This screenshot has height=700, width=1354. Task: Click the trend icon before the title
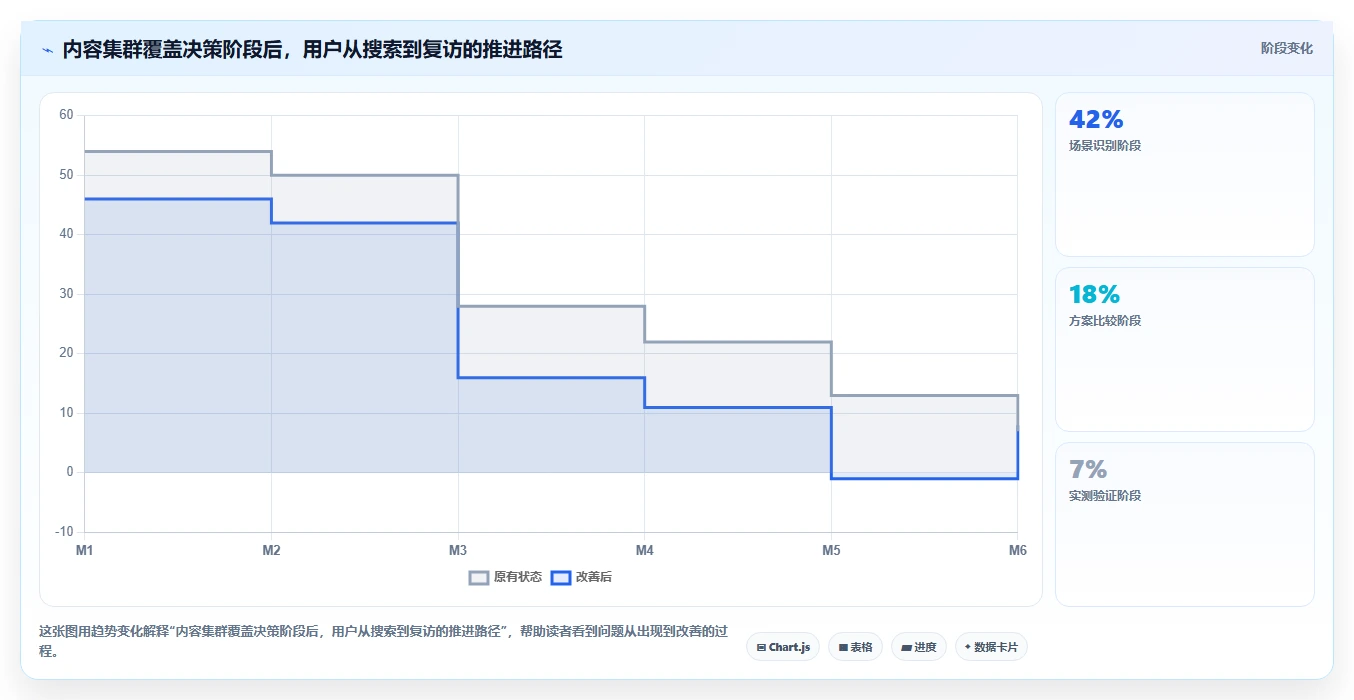click(x=48, y=50)
